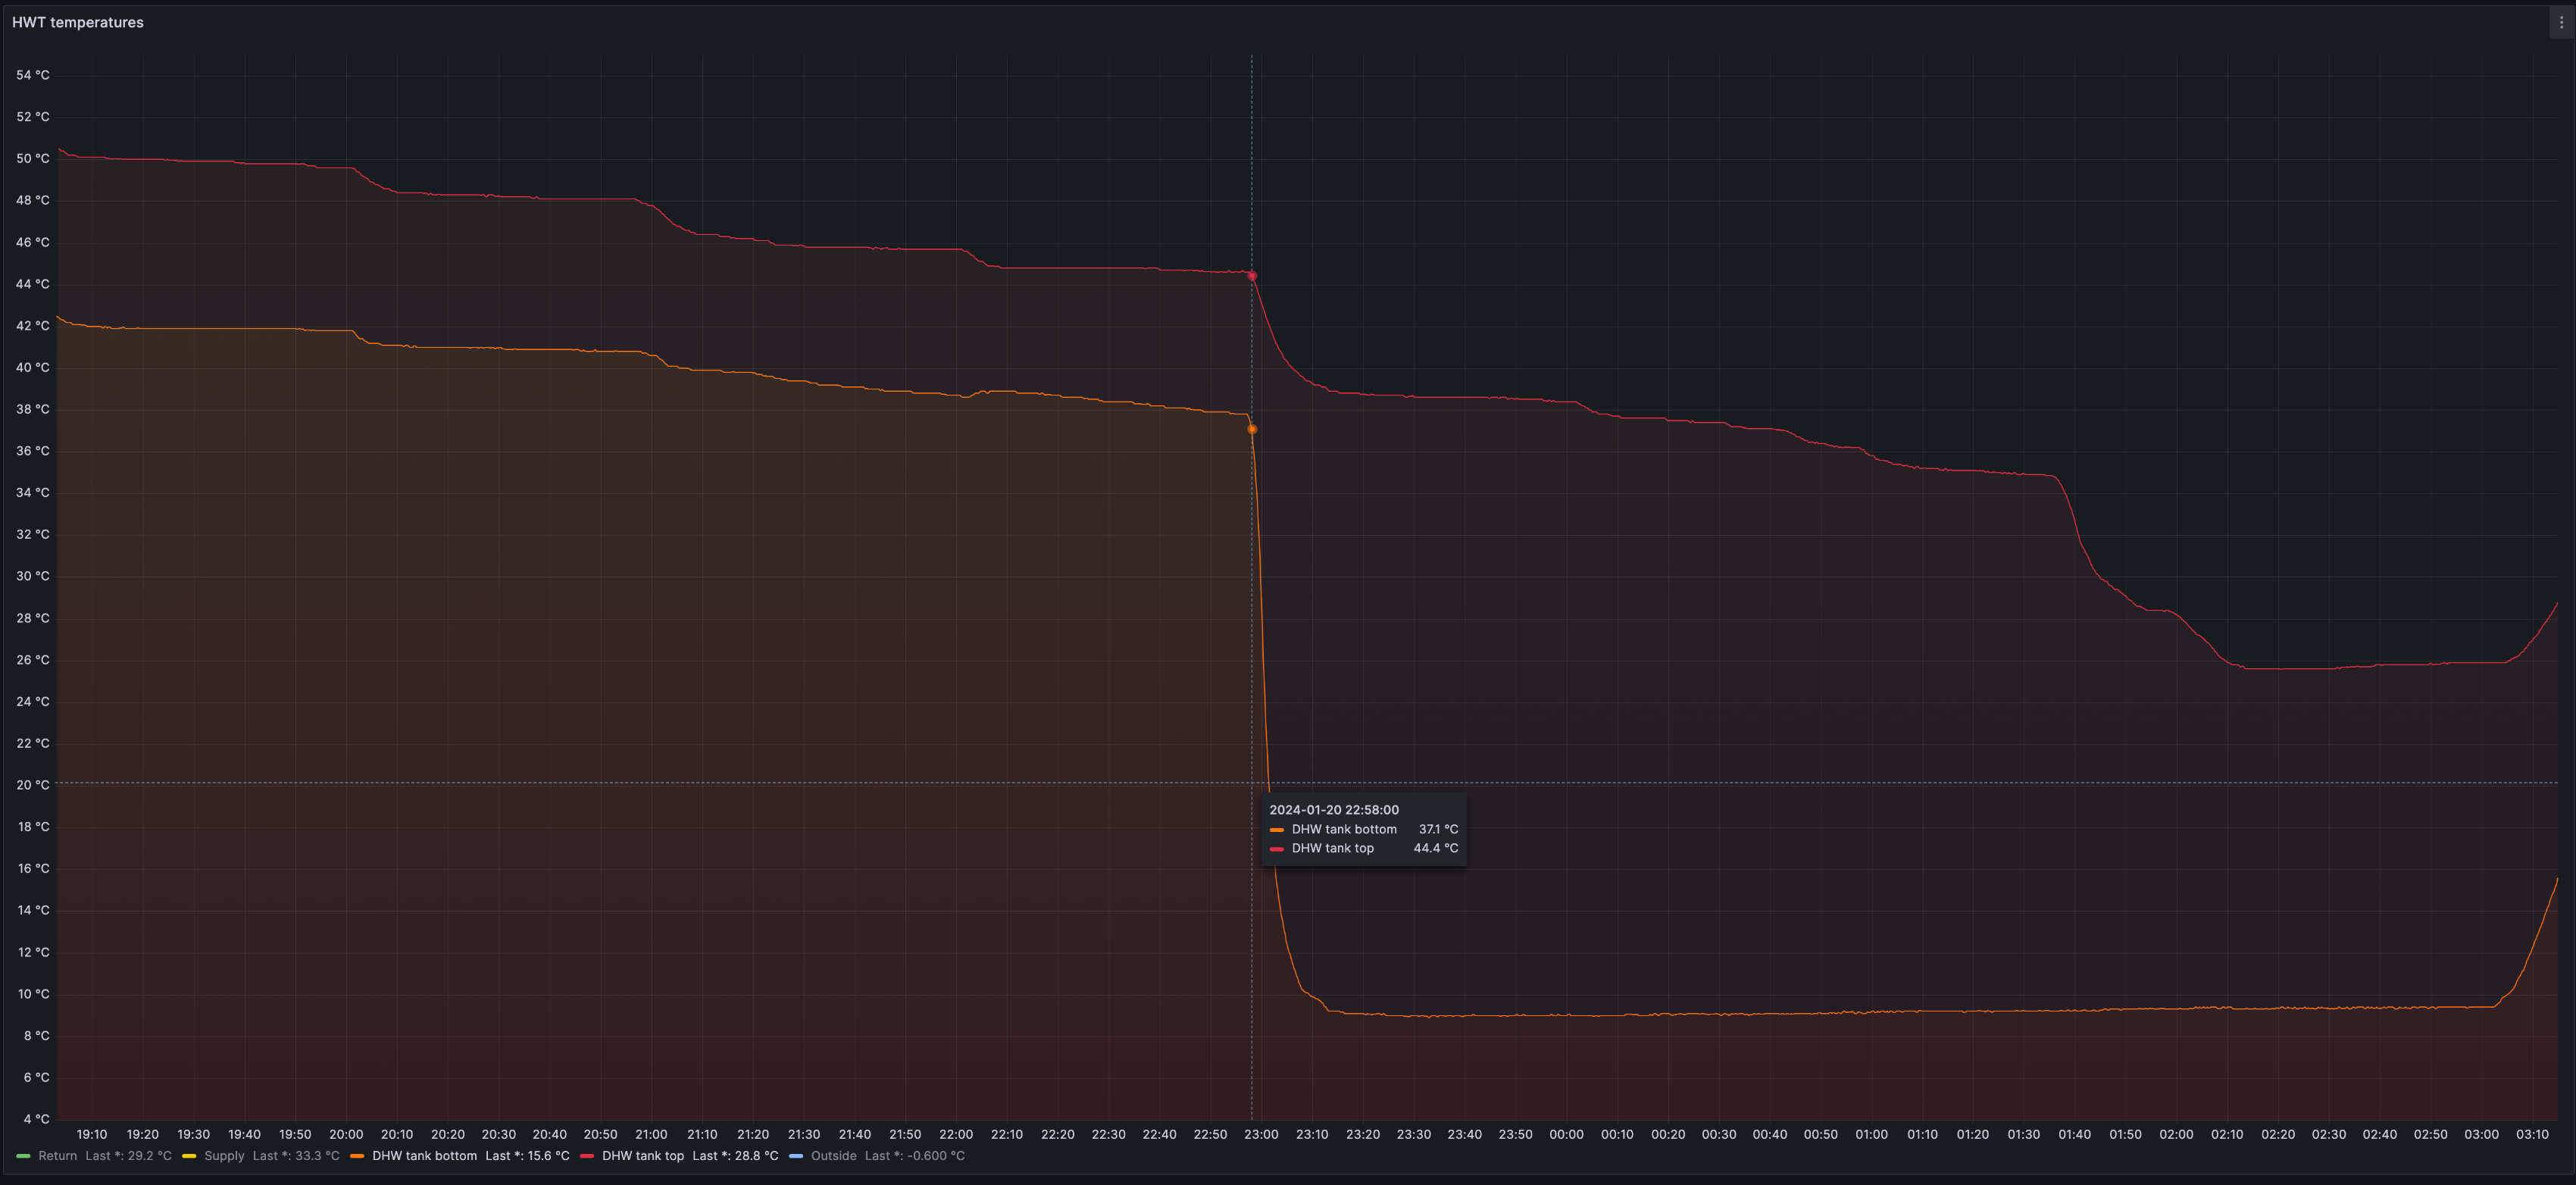
Task: Click the Last 28.8 °C legend value
Action: click(735, 1156)
